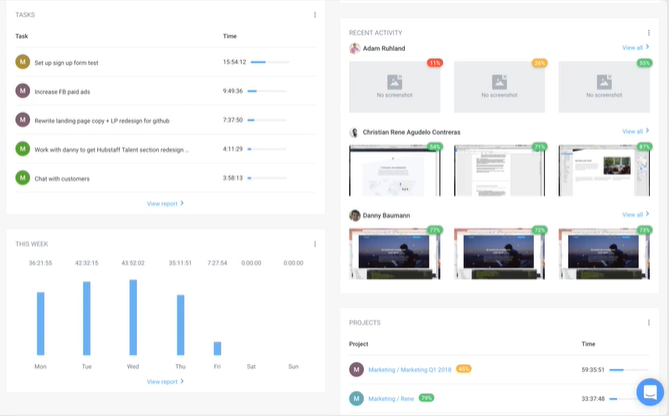Select task Rewrite landing page copy + LP redesign

(102, 121)
